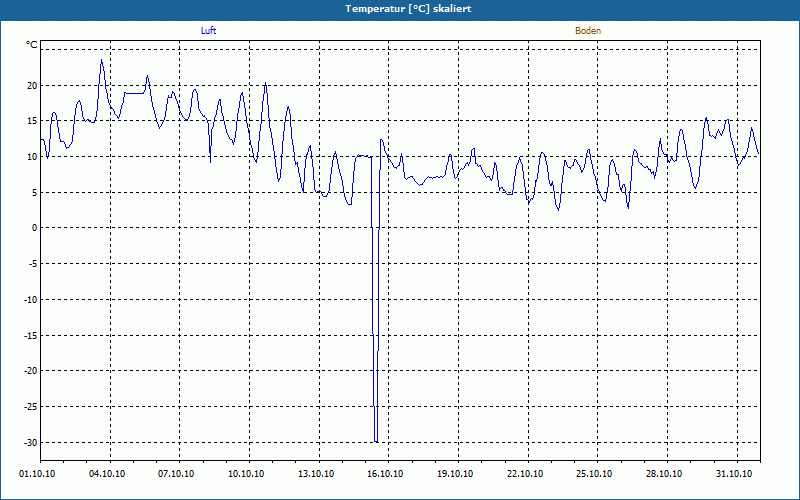Click the 0 value on the temperature axis

pos(35,228)
